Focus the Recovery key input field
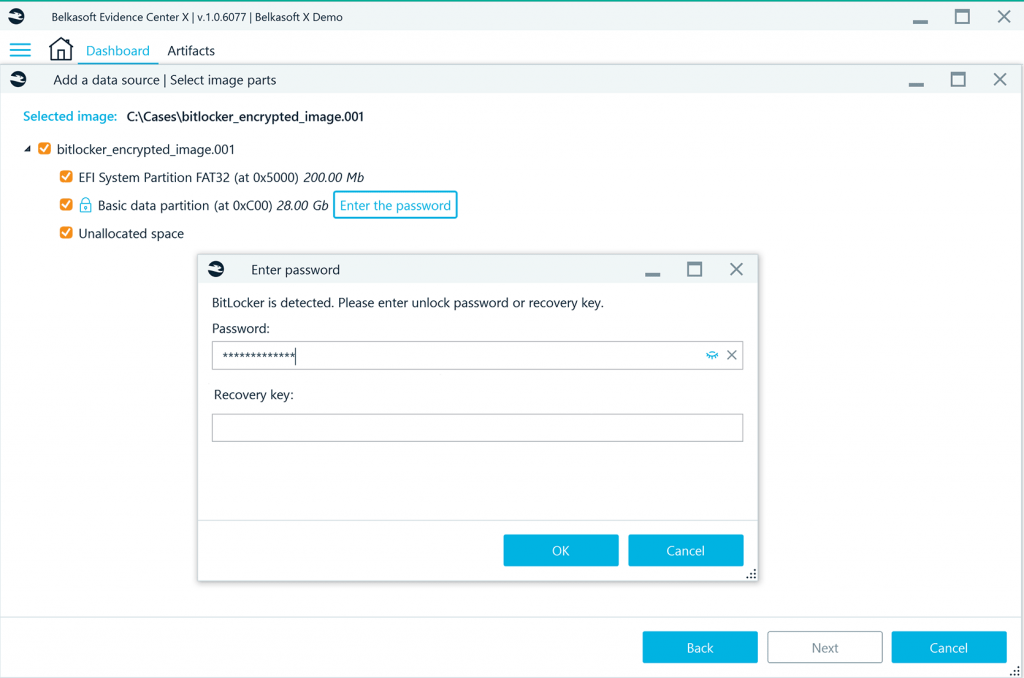This screenshot has height=678, width=1024. 477,428
